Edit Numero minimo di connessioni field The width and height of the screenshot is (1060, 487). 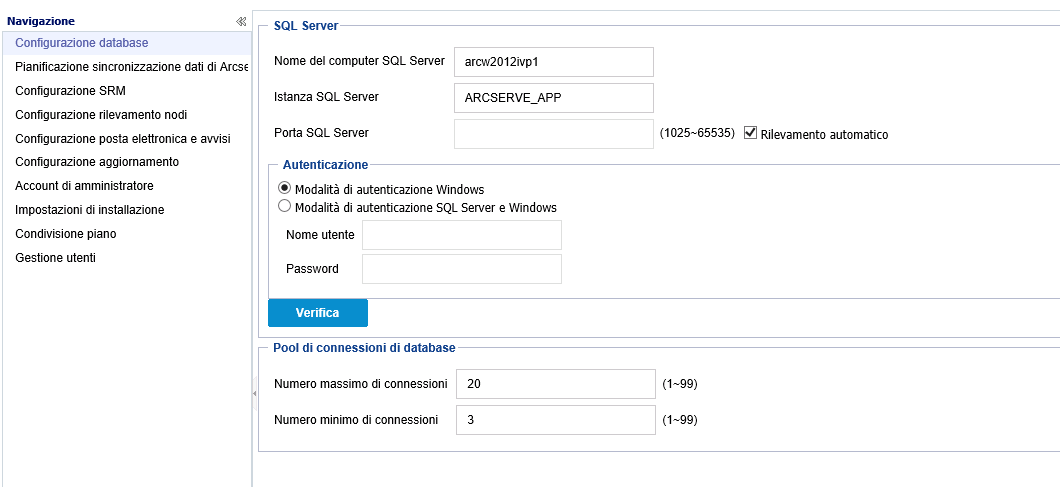(x=556, y=419)
